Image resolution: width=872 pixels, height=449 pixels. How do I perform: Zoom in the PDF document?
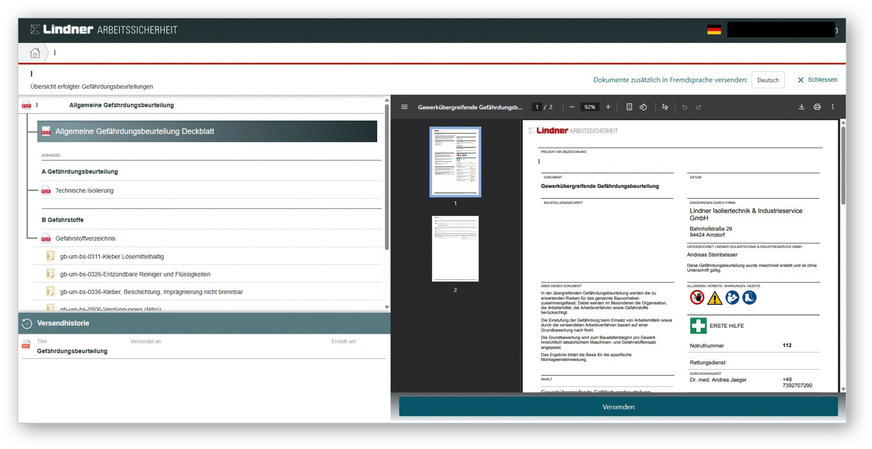click(608, 107)
